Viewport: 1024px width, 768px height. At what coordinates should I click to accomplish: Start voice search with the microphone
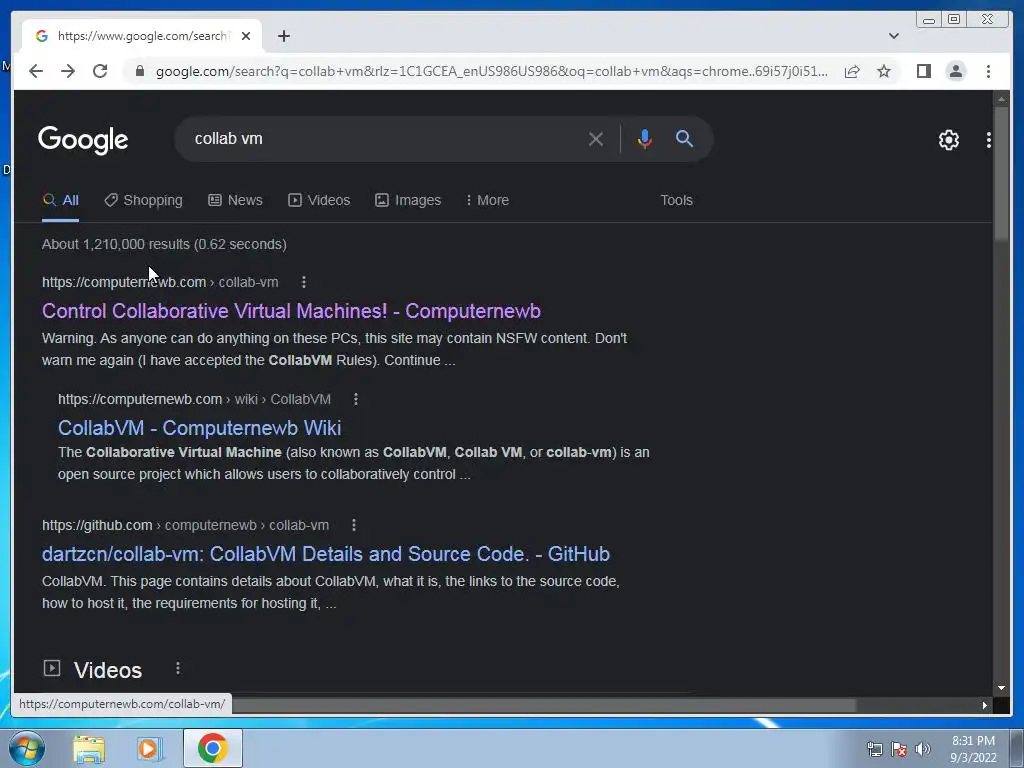pos(645,138)
